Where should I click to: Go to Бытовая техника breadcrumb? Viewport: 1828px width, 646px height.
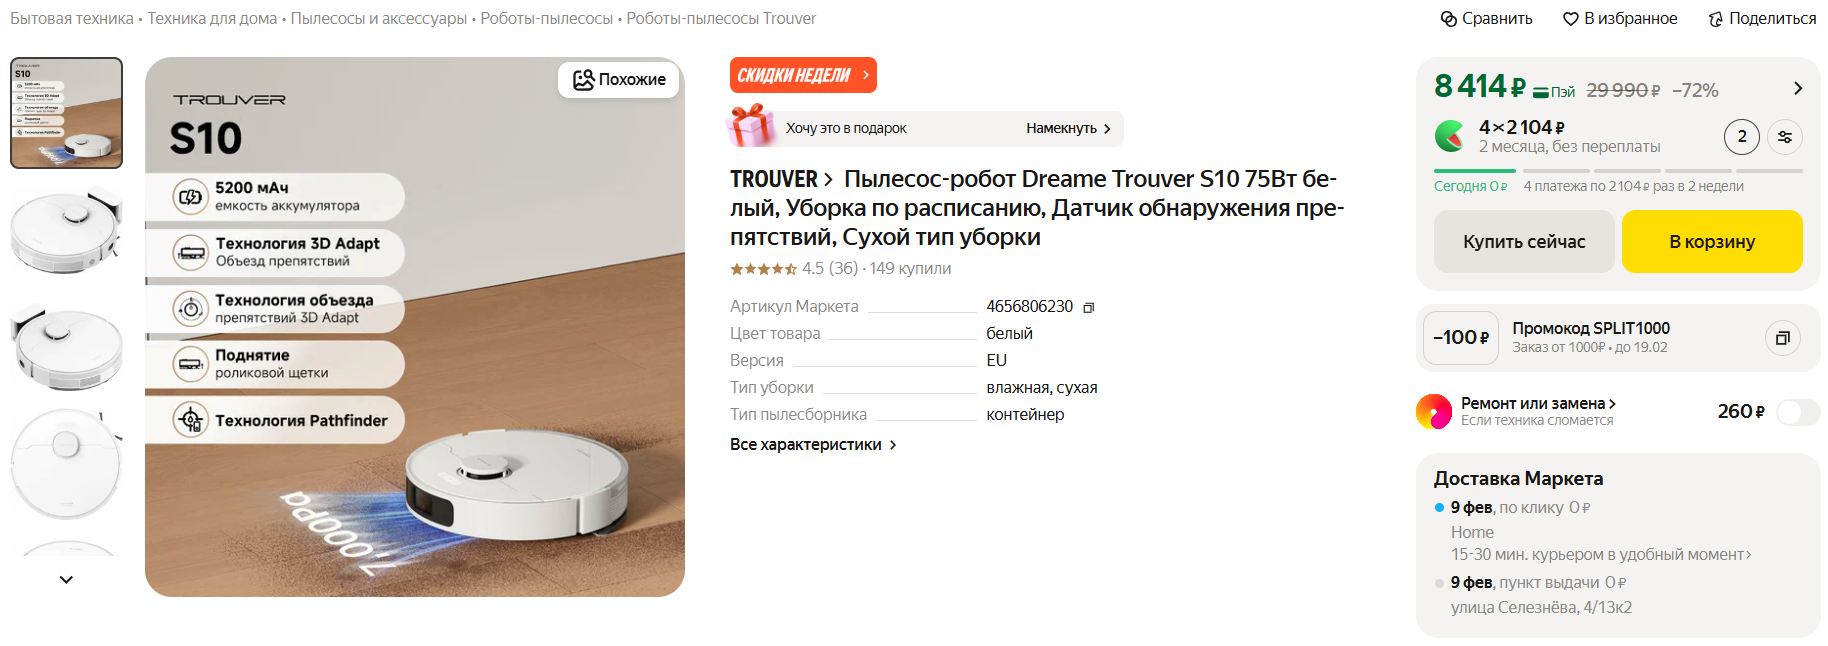point(72,19)
